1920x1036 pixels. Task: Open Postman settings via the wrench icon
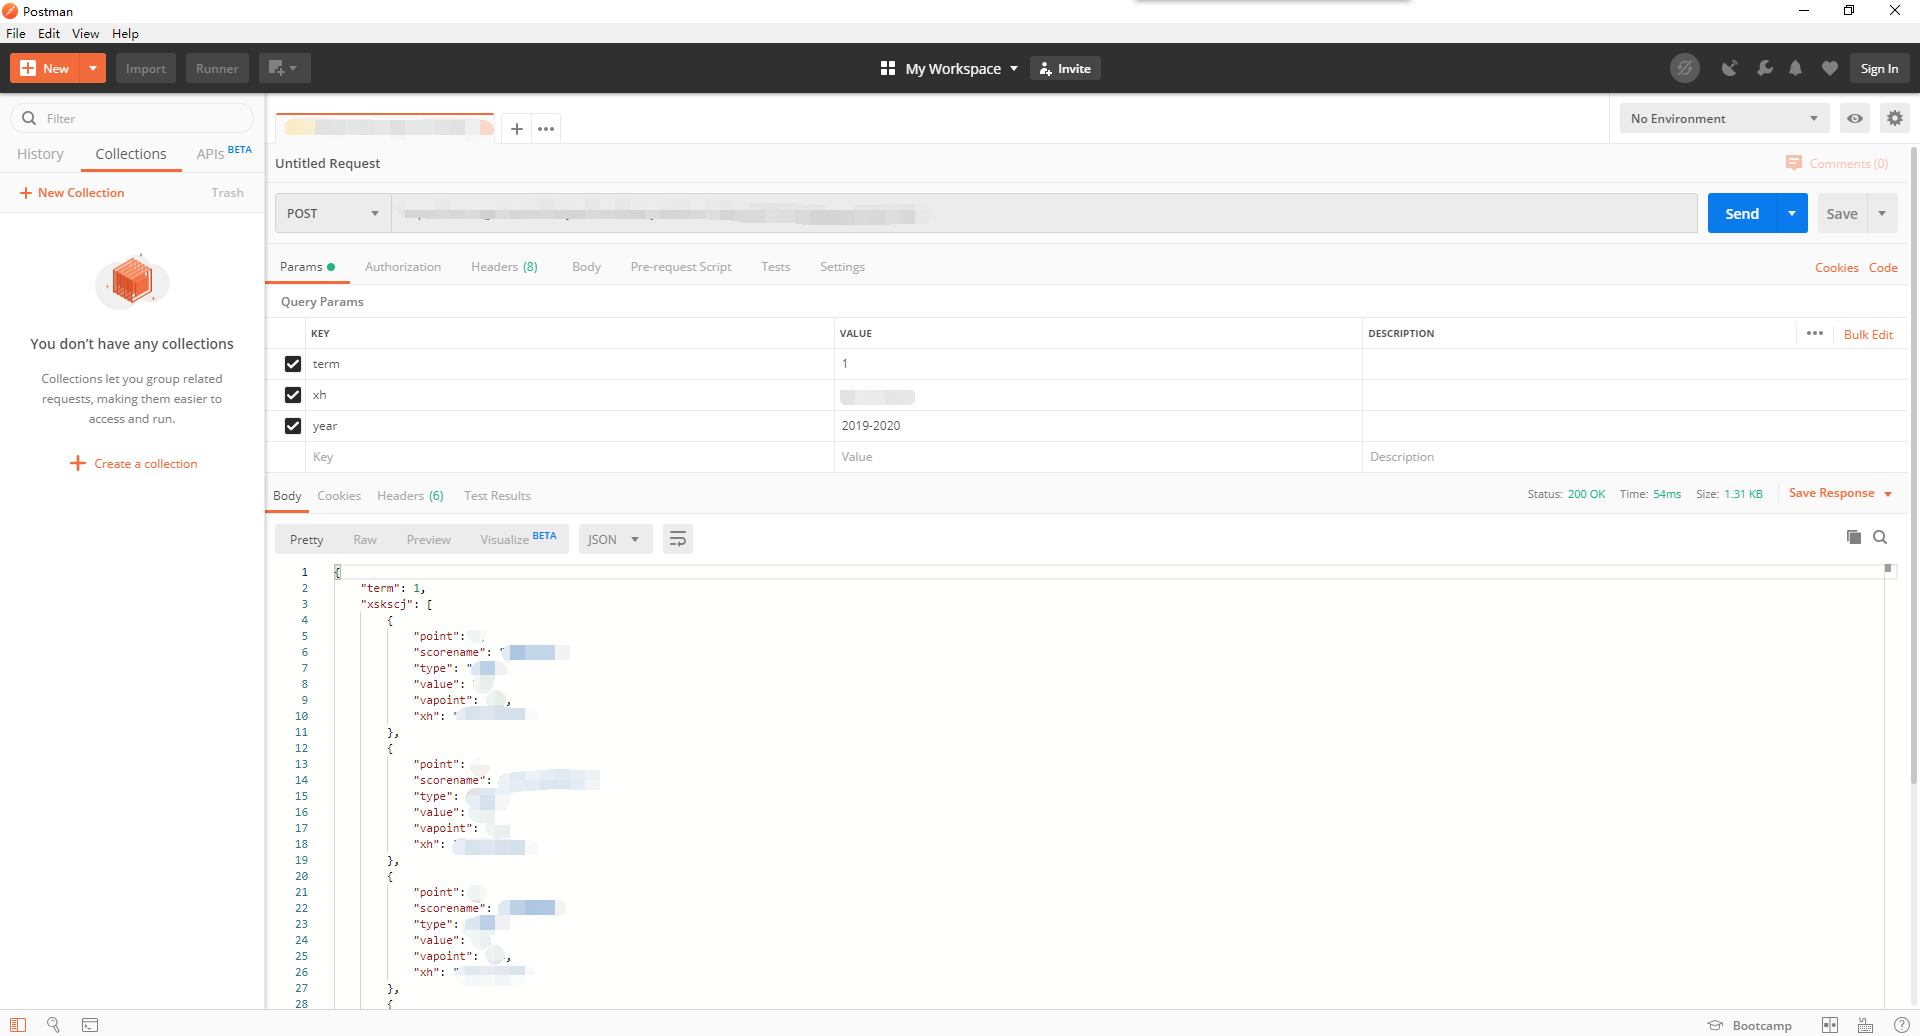point(1765,68)
